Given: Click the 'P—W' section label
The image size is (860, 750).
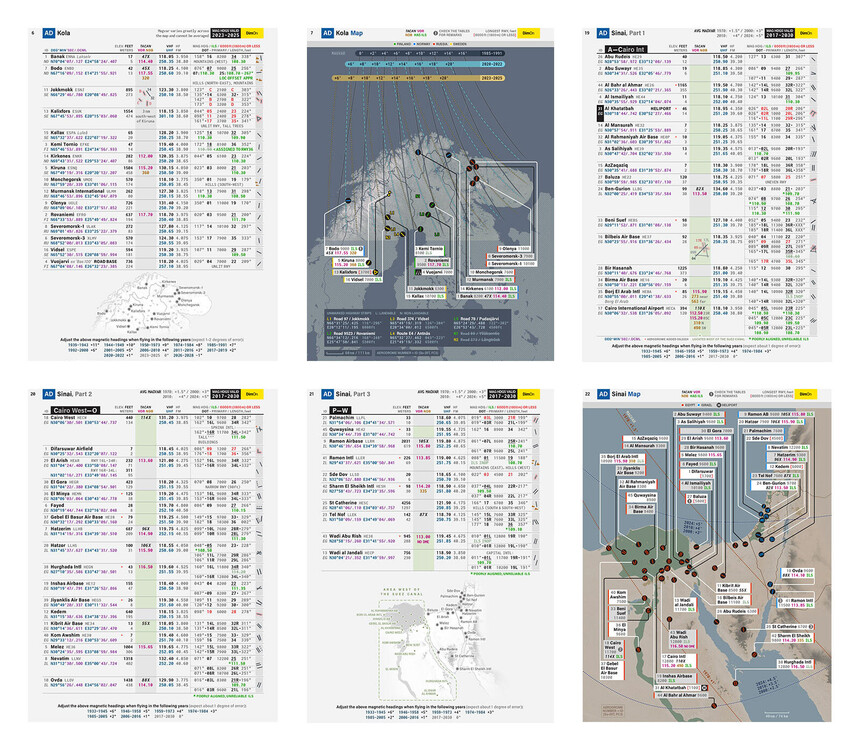Looking at the screenshot, I should 340,410.
